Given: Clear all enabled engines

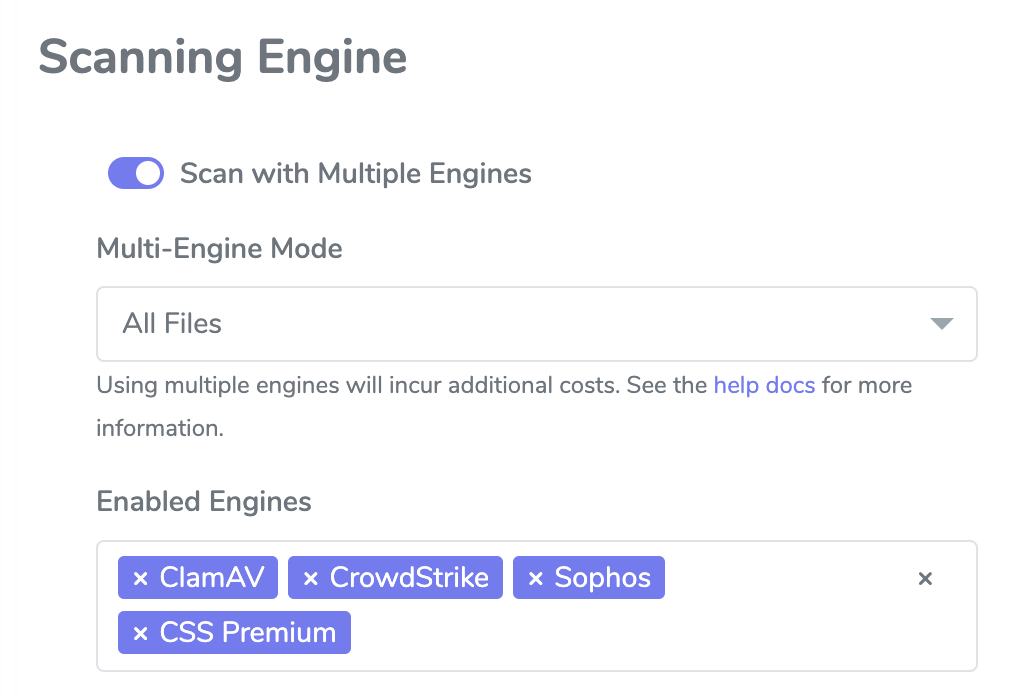Looking at the screenshot, I should [x=925, y=578].
